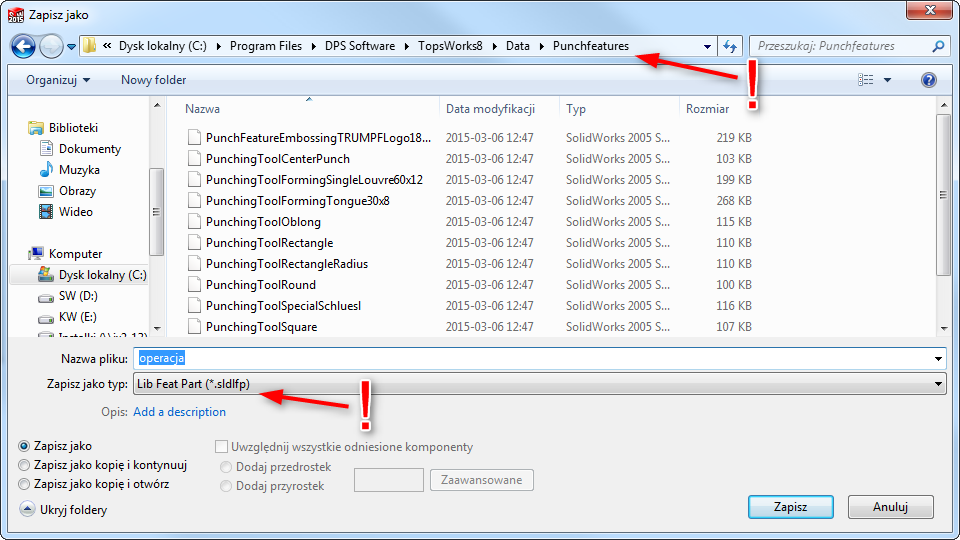Select the Muzyka library icon
Image resolution: width=960 pixels, height=540 pixels.
[x=46, y=170]
